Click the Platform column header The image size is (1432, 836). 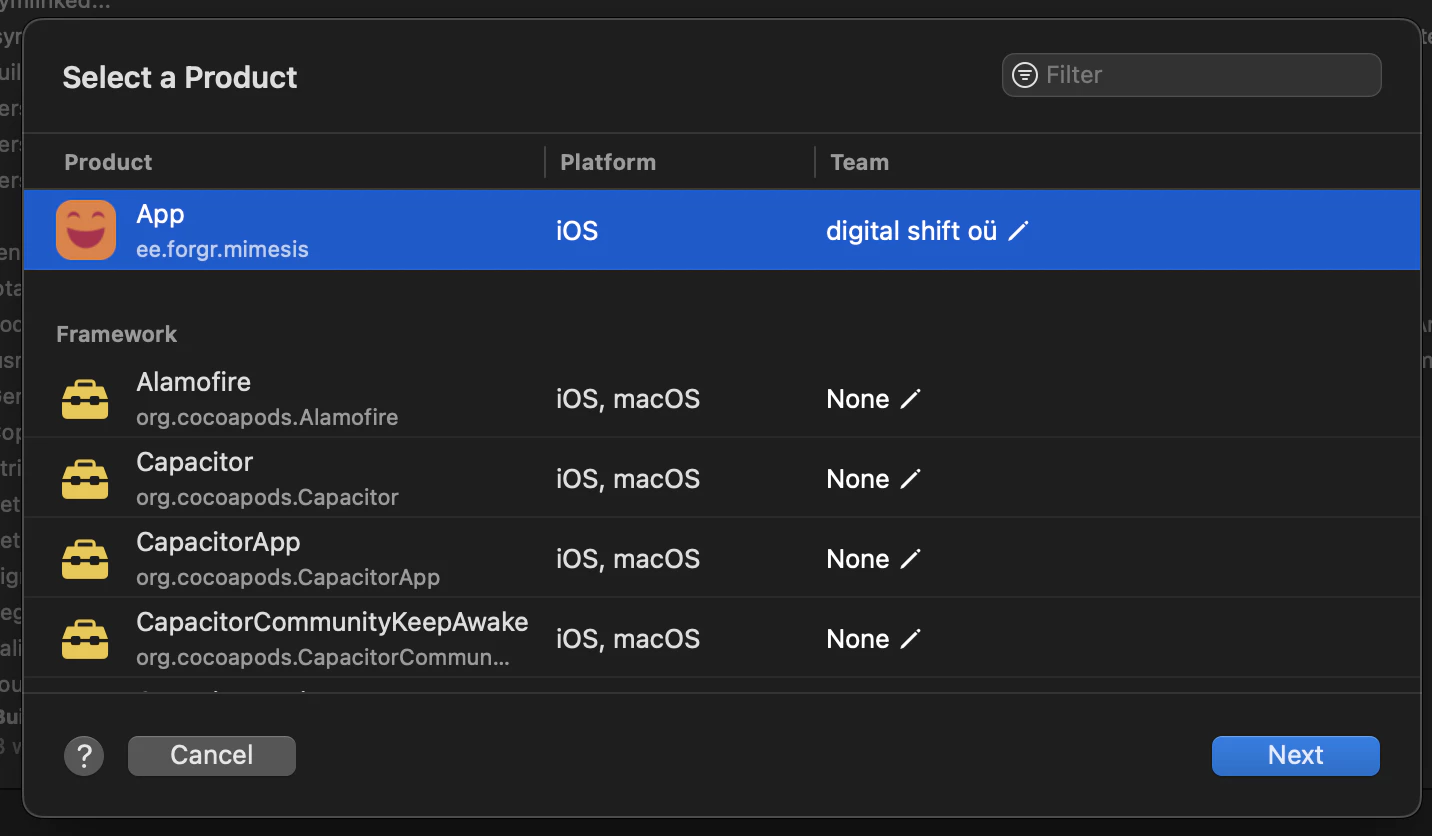coord(607,161)
